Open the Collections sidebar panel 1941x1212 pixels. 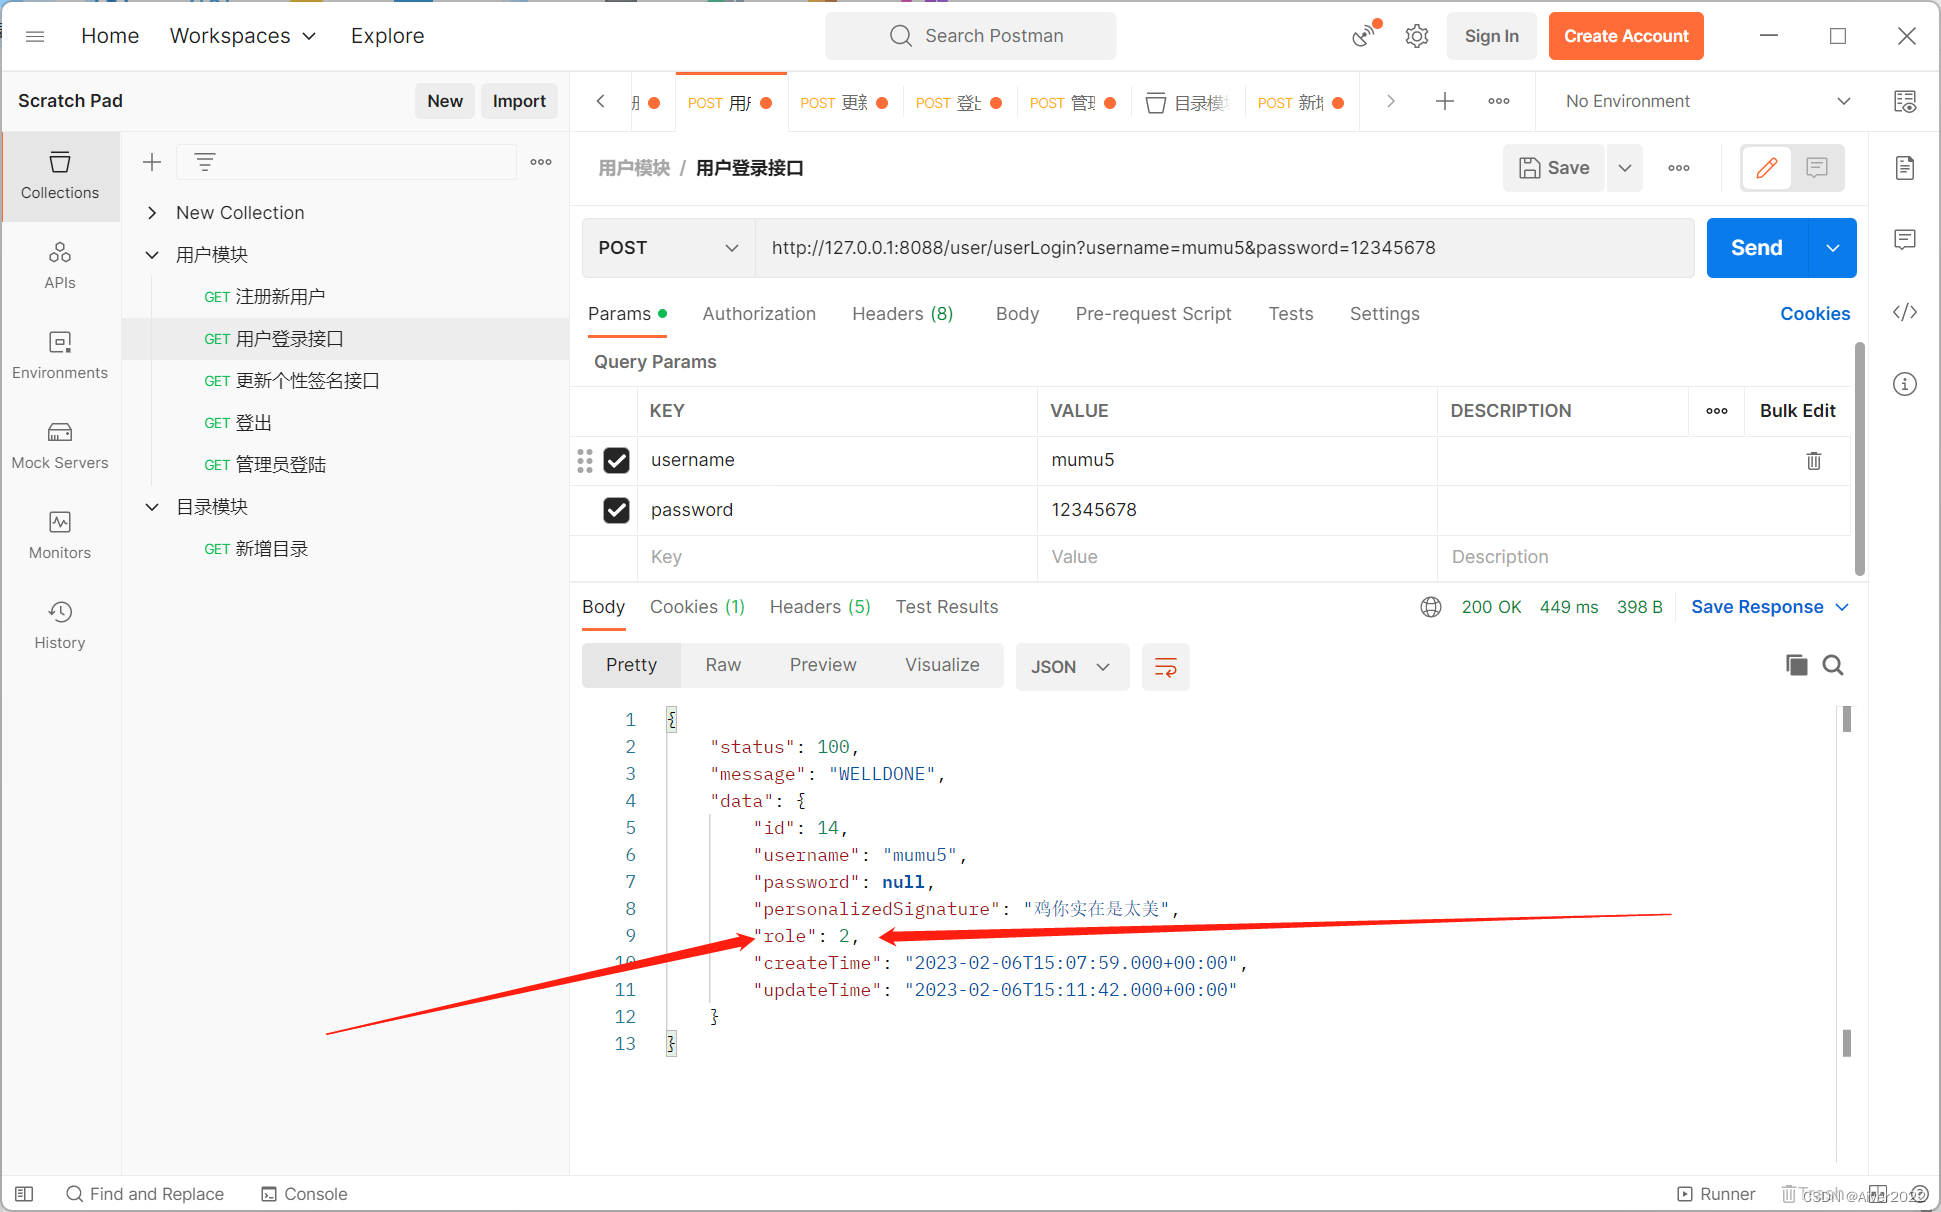pyautogui.click(x=60, y=174)
